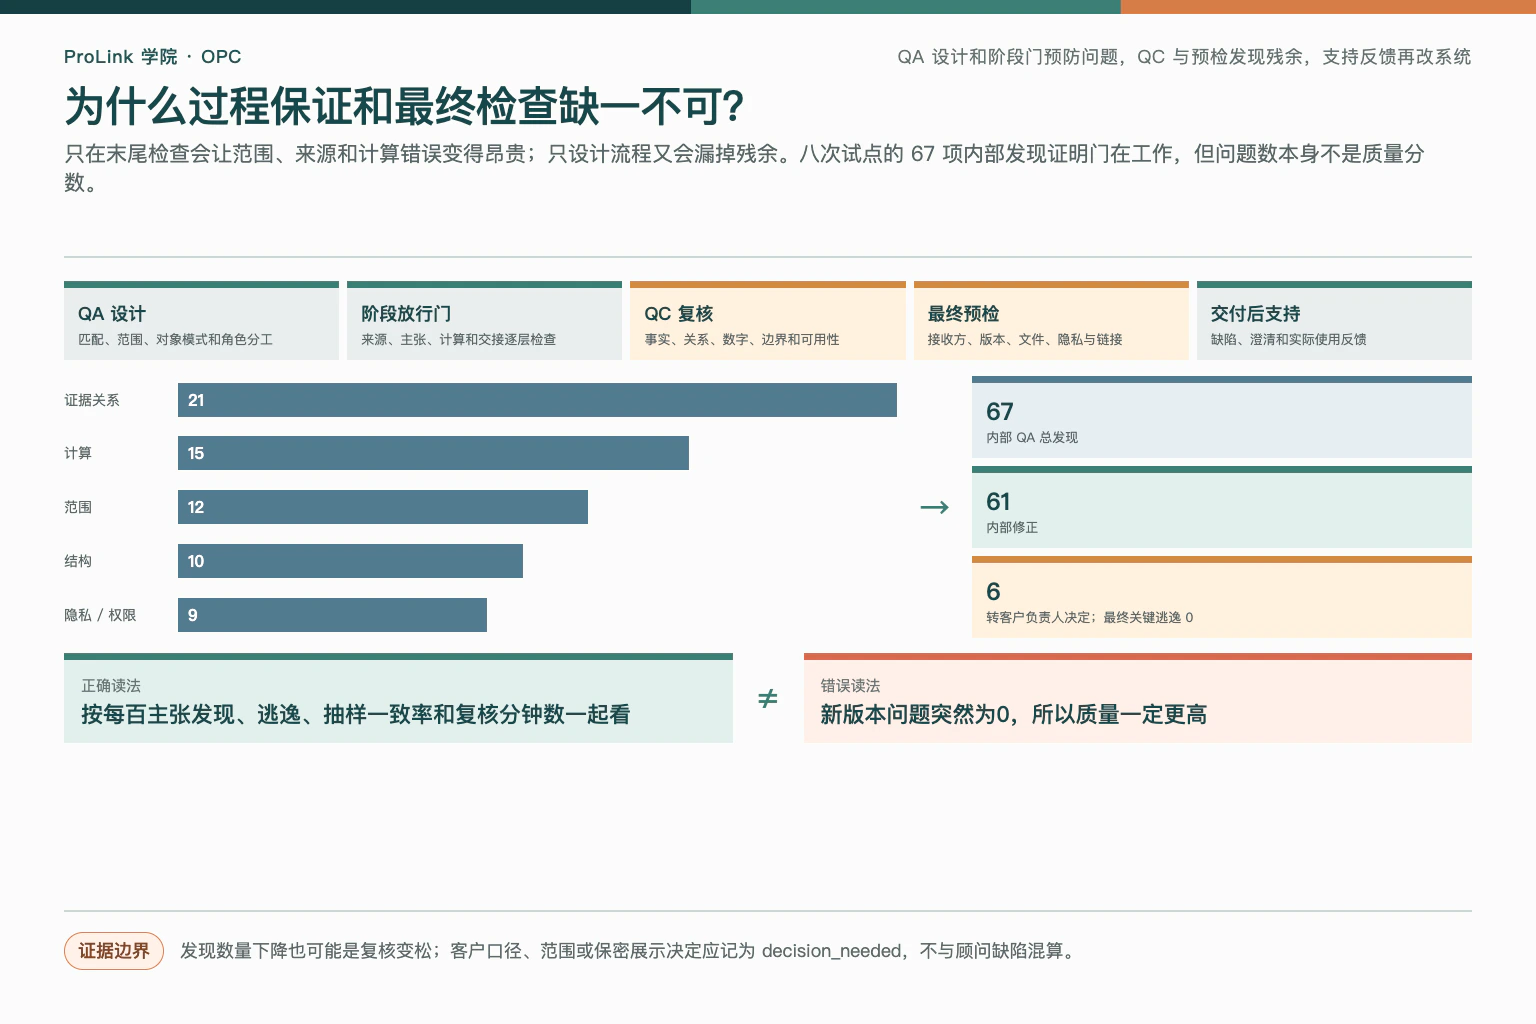Click the '61 内部修正' stat card
This screenshot has width=1536, height=1024.
1222,507
